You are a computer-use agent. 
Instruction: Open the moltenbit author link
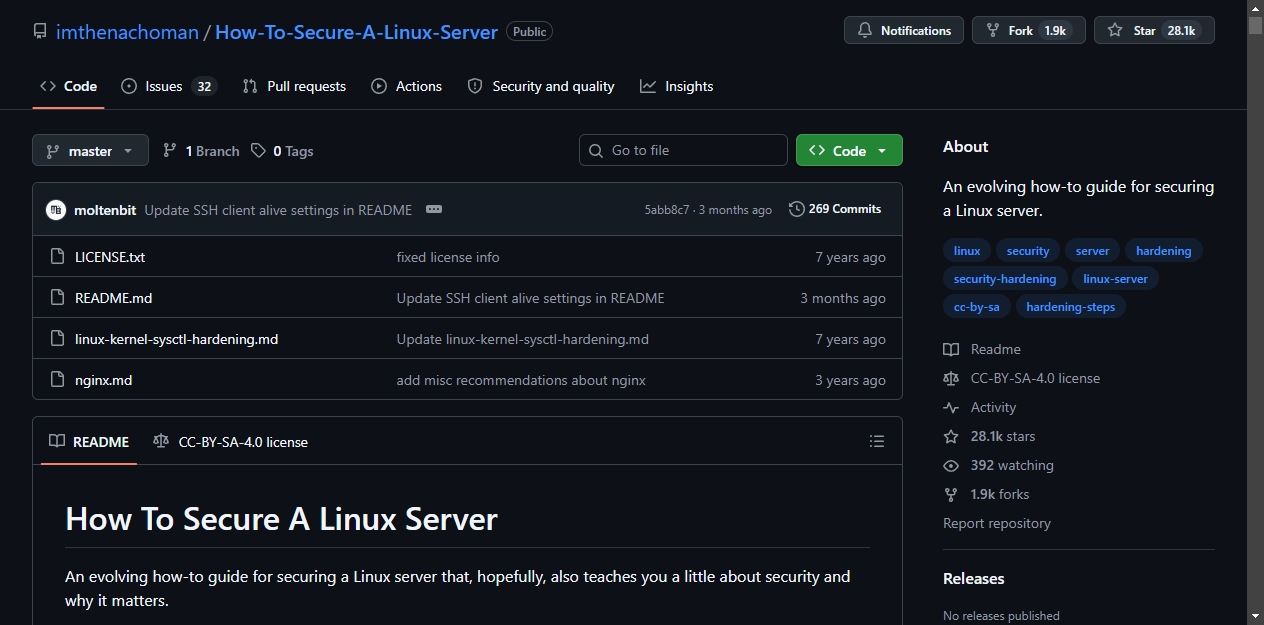(x=105, y=210)
